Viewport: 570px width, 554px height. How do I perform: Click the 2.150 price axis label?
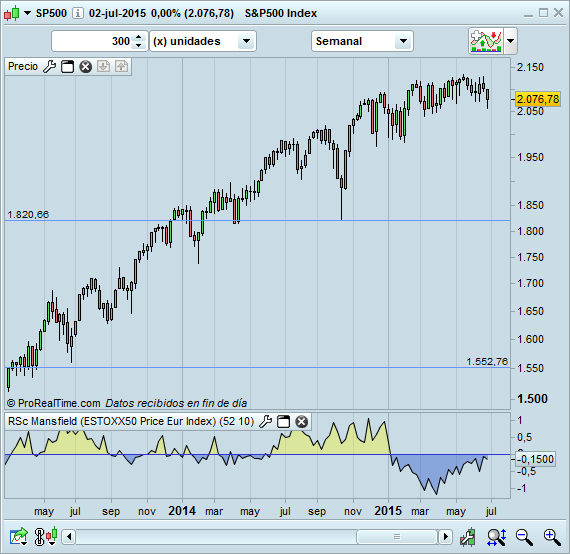[530, 67]
